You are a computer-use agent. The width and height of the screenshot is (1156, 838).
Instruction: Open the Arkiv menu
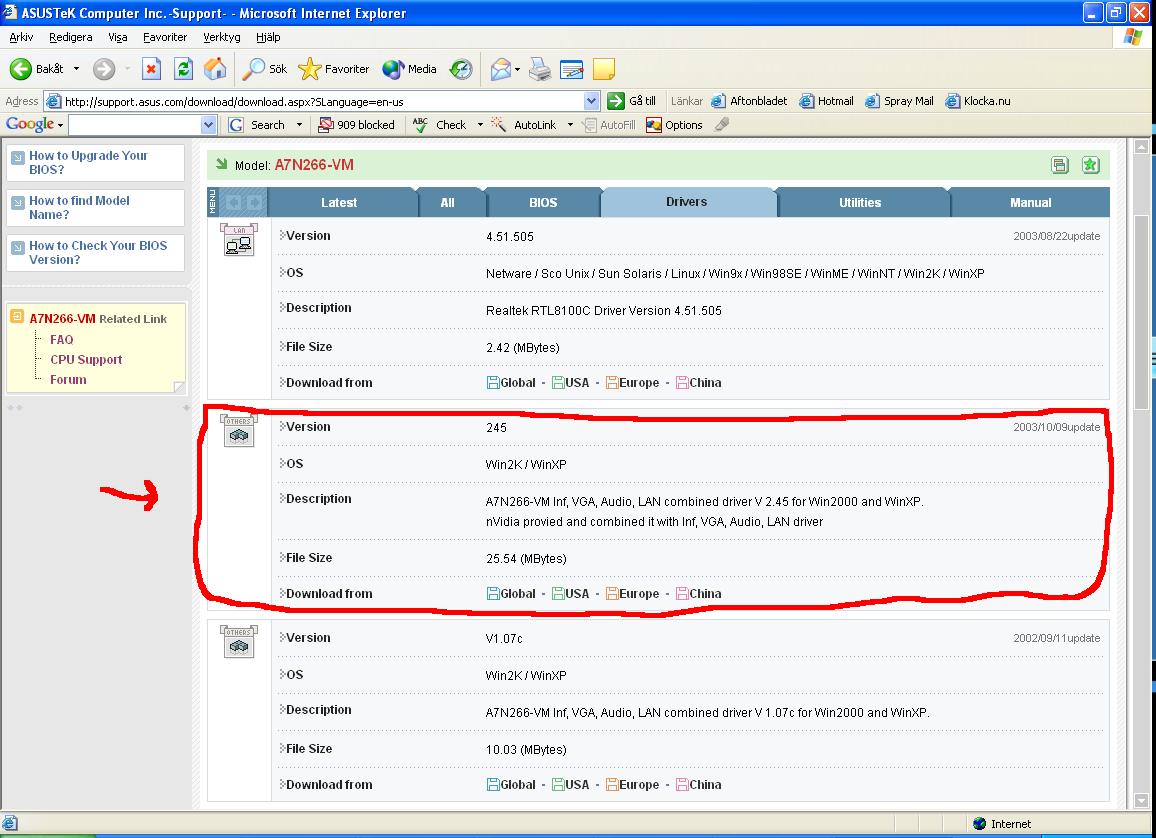point(21,37)
